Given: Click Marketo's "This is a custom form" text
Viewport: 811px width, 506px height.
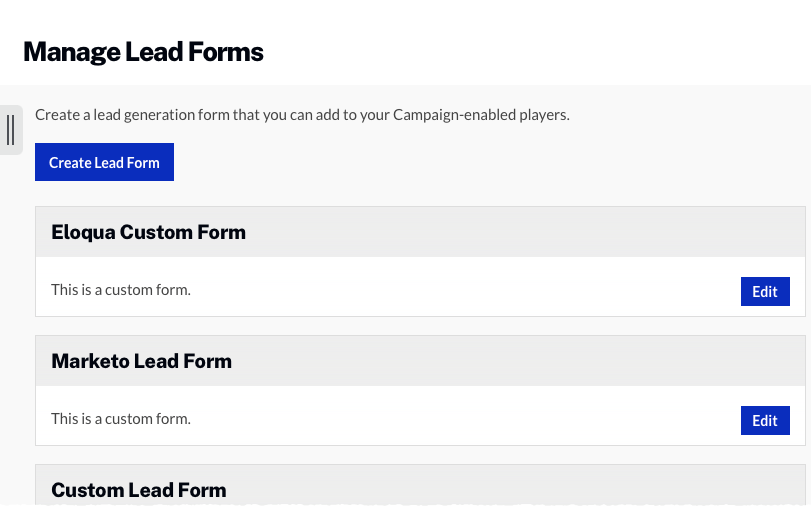Looking at the screenshot, I should [120, 419].
